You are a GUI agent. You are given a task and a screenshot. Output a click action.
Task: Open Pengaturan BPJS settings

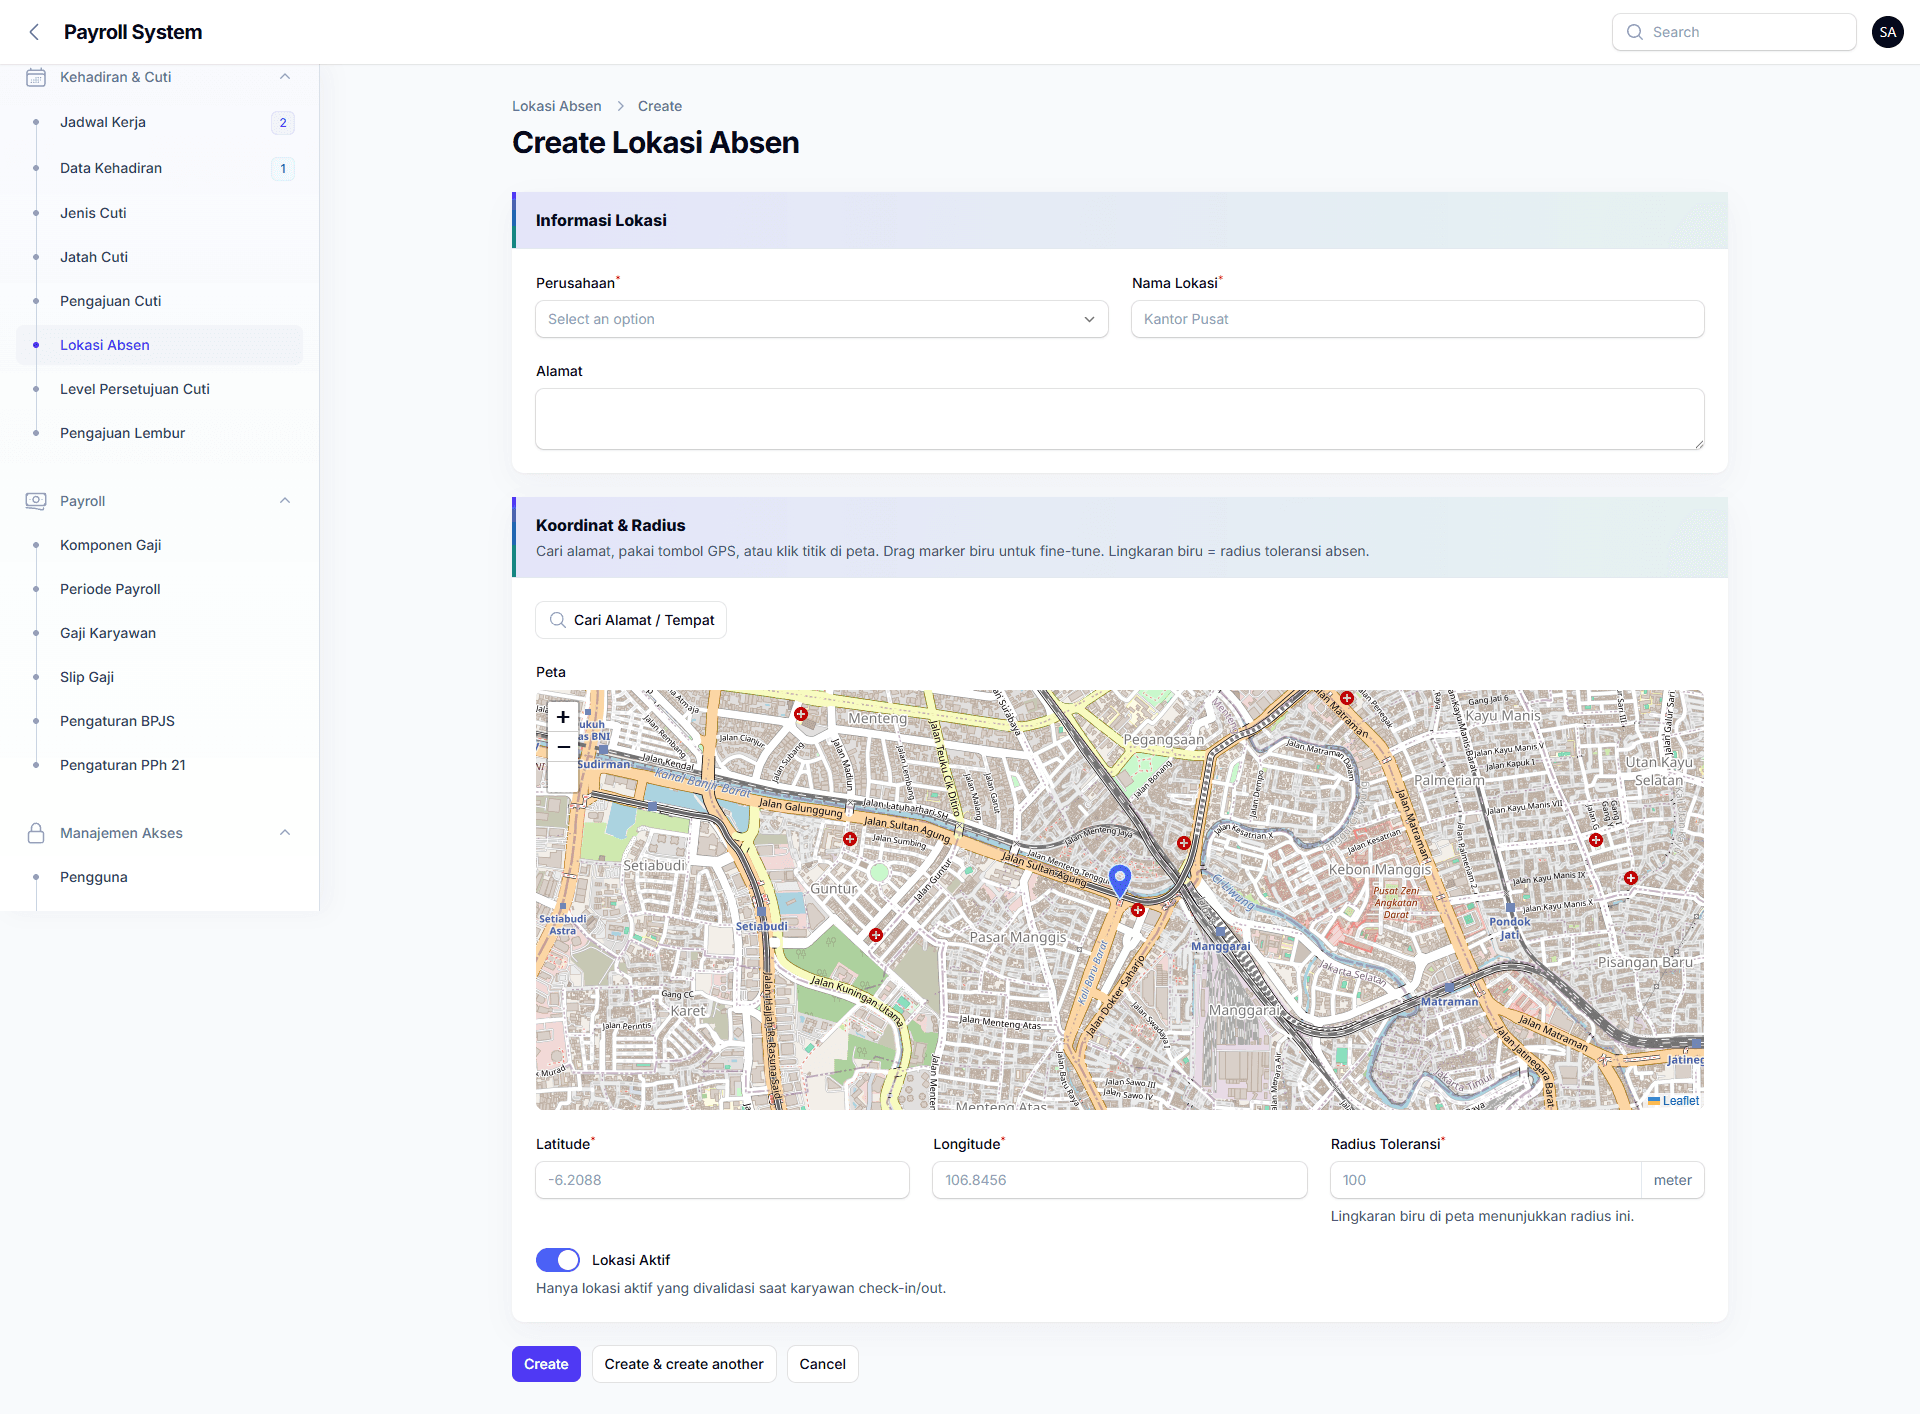[160, 721]
